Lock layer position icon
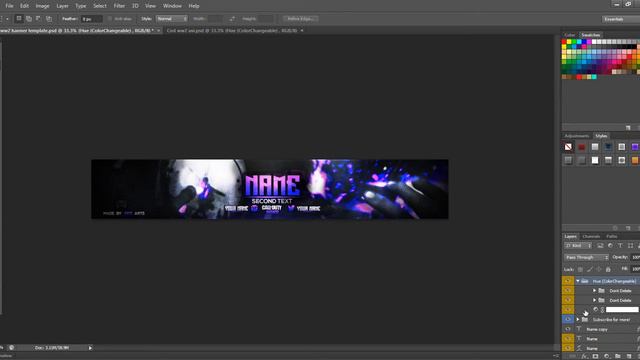 (x=599, y=269)
